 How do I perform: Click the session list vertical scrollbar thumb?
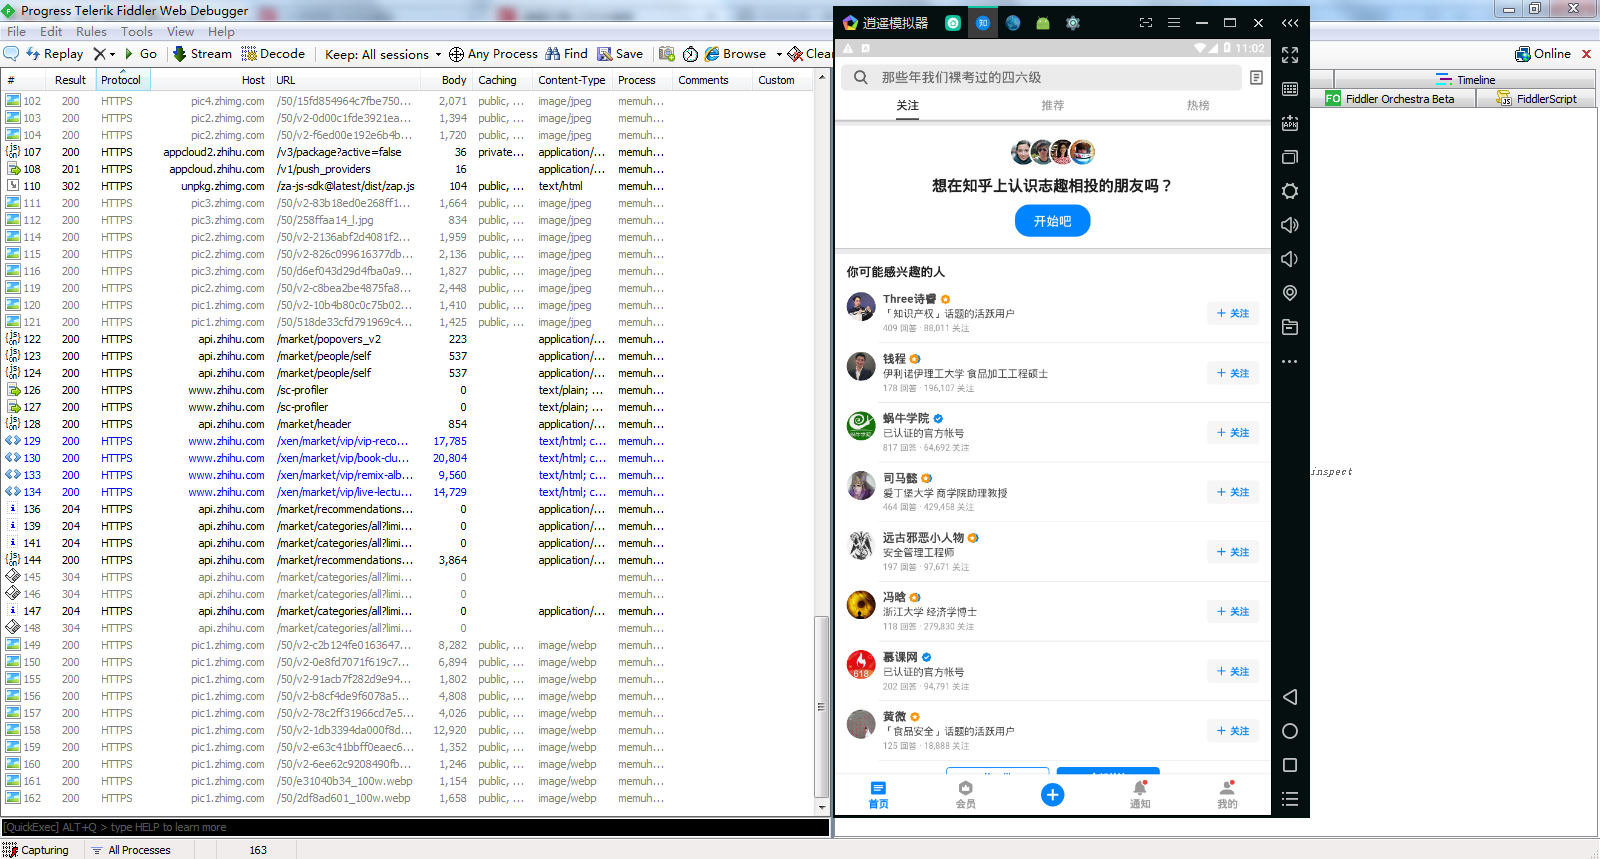[822, 705]
